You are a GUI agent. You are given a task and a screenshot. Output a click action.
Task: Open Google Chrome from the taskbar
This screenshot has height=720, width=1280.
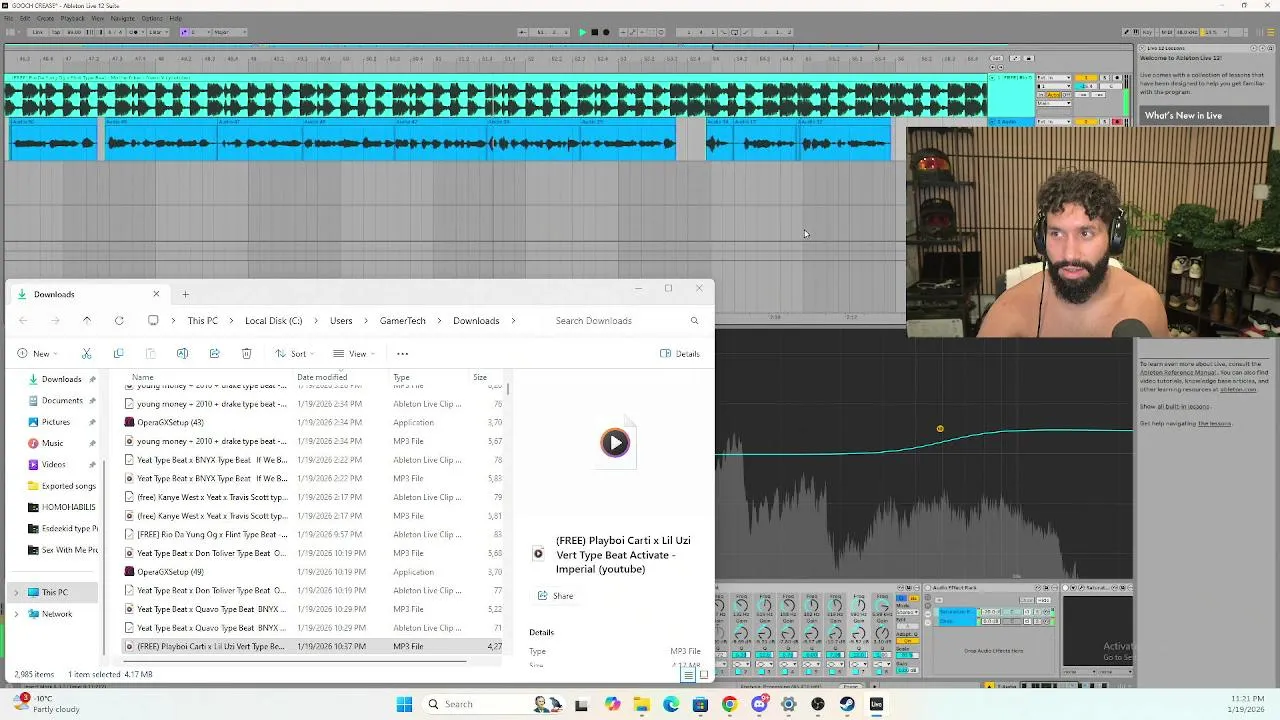[729, 704]
